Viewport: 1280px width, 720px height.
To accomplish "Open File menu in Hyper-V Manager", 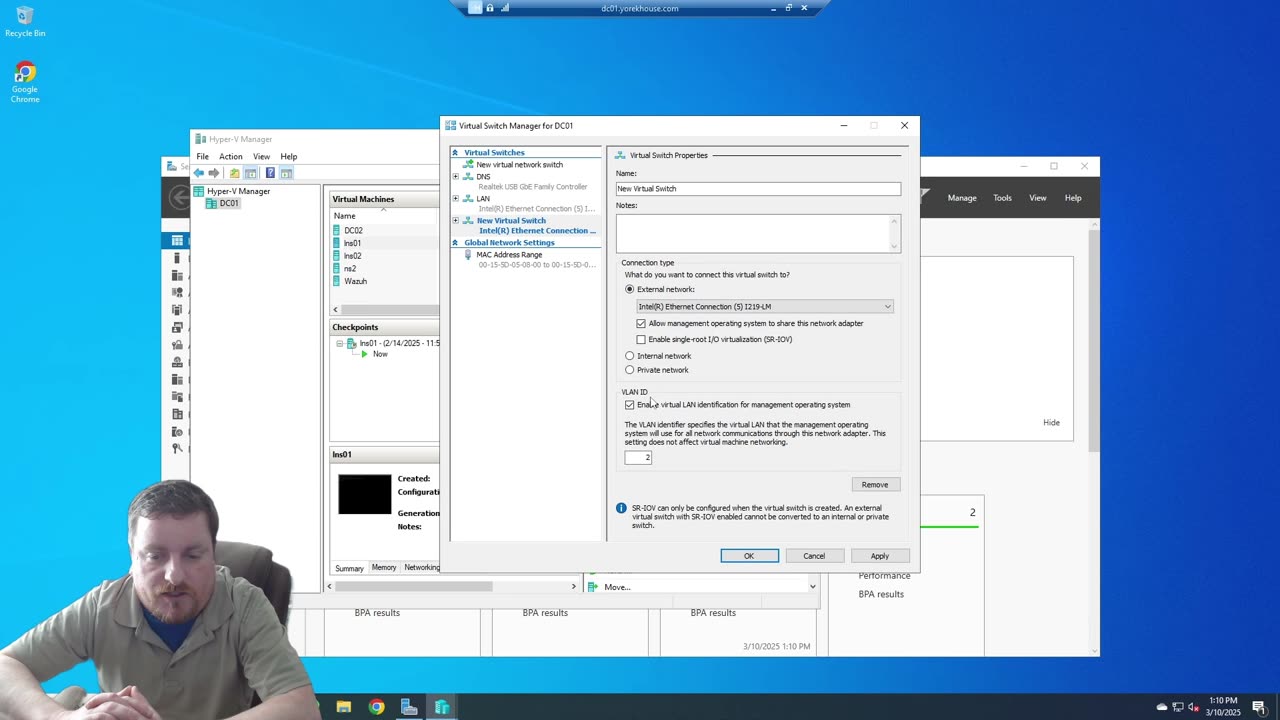I will tap(202, 156).
